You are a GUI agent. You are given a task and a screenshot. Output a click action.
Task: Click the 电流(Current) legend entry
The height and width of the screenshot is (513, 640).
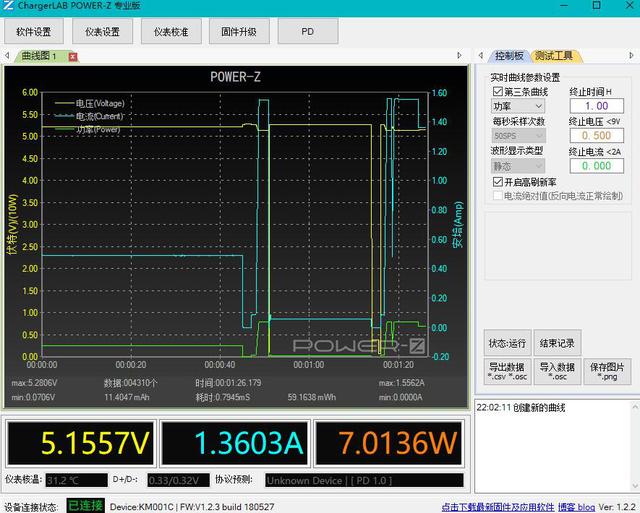click(89, 116)
